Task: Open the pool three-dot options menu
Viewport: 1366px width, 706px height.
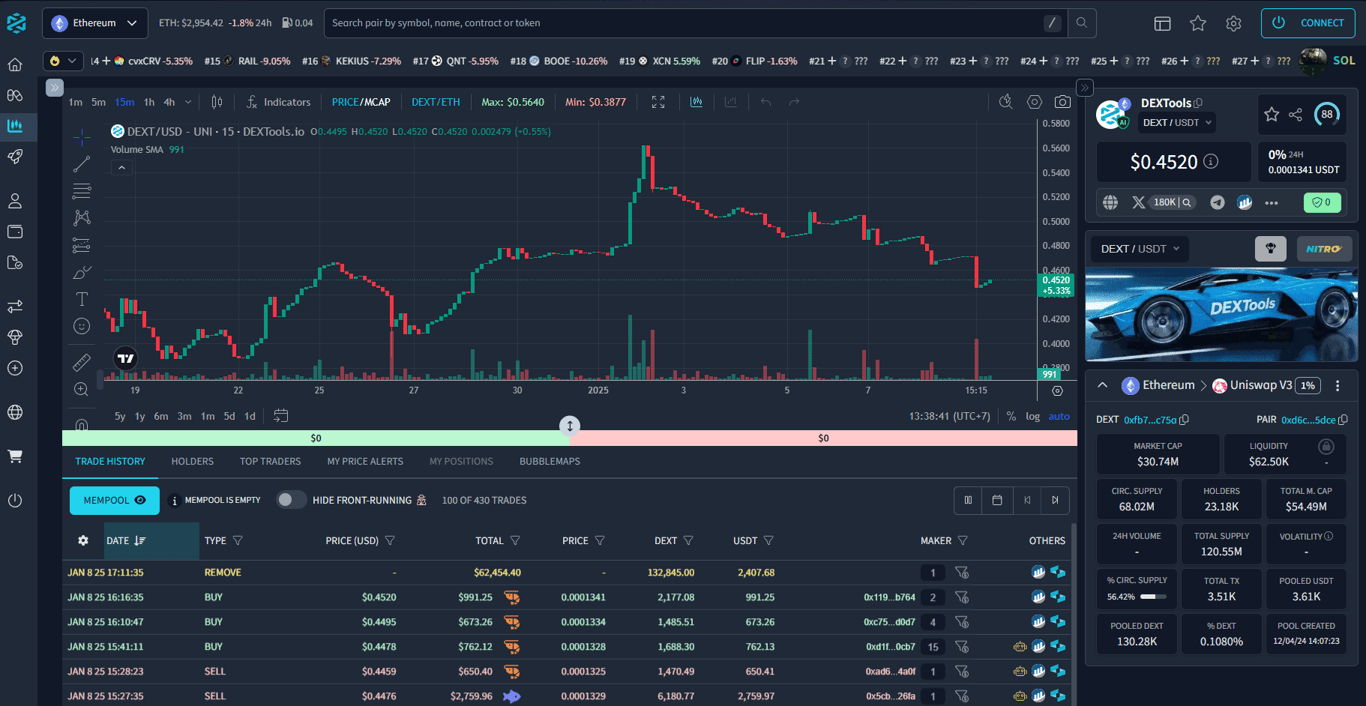Action: coord(1337,385)
